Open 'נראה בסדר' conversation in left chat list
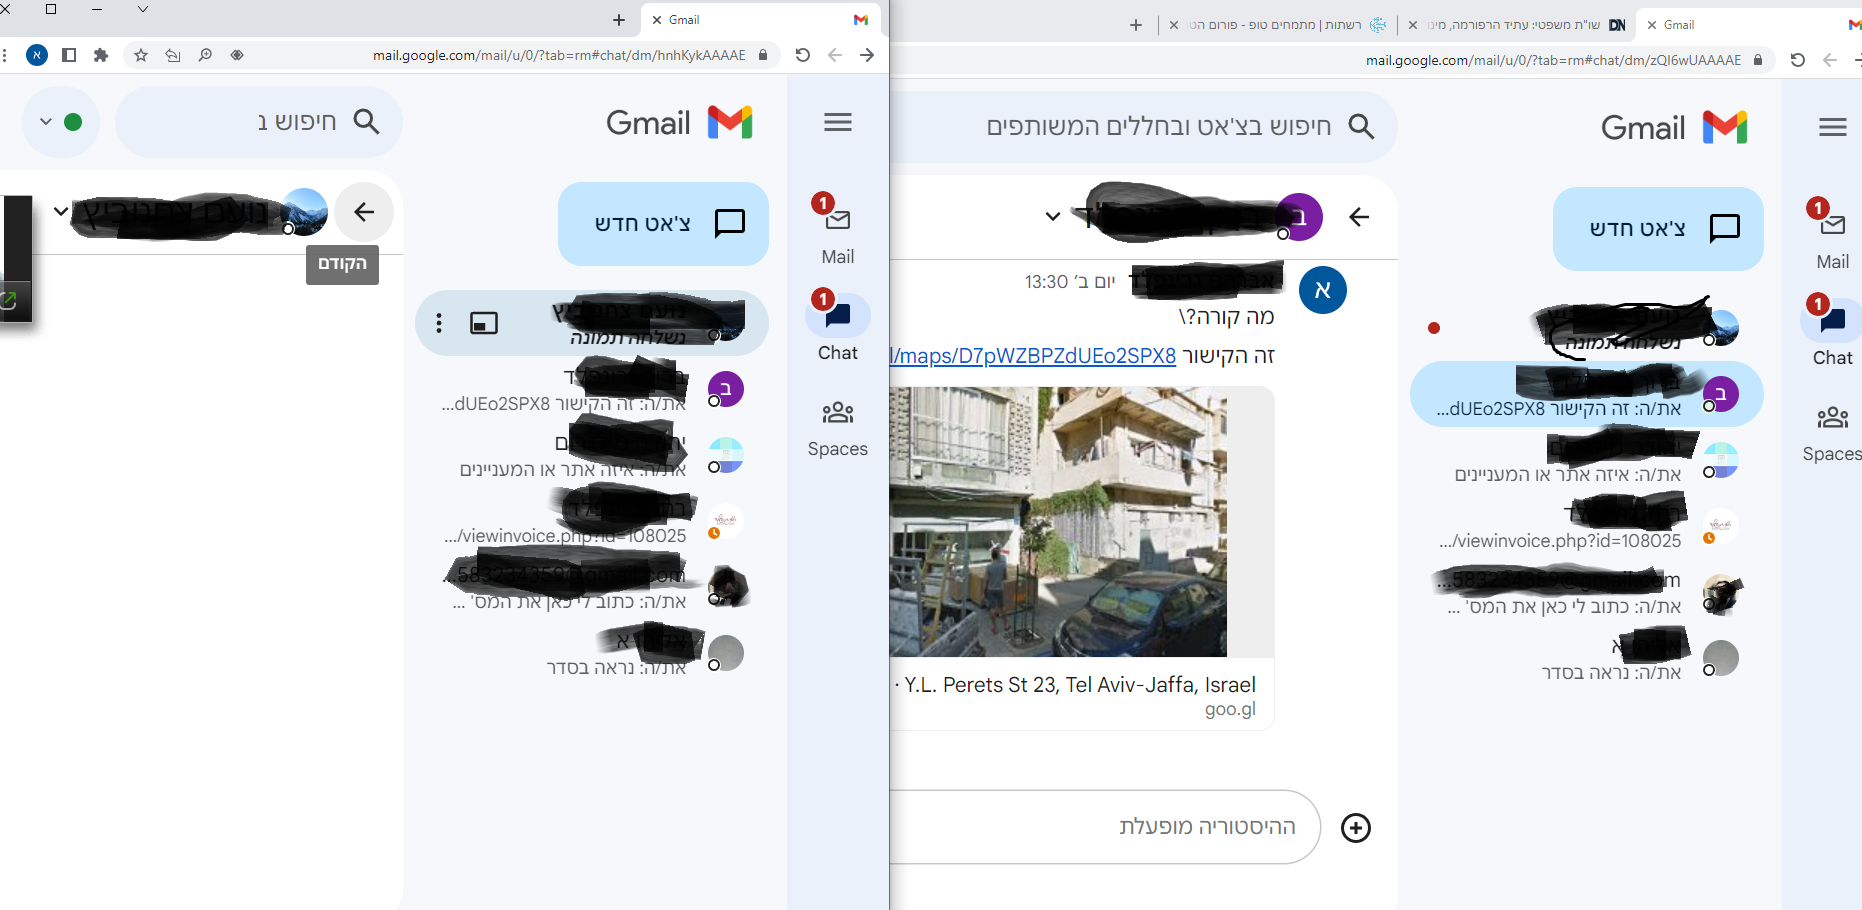 [x=592, y=653]
